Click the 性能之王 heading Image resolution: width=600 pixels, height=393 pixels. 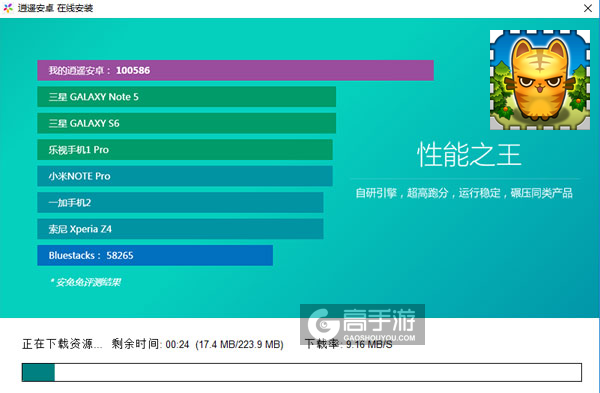pos(469,155)
